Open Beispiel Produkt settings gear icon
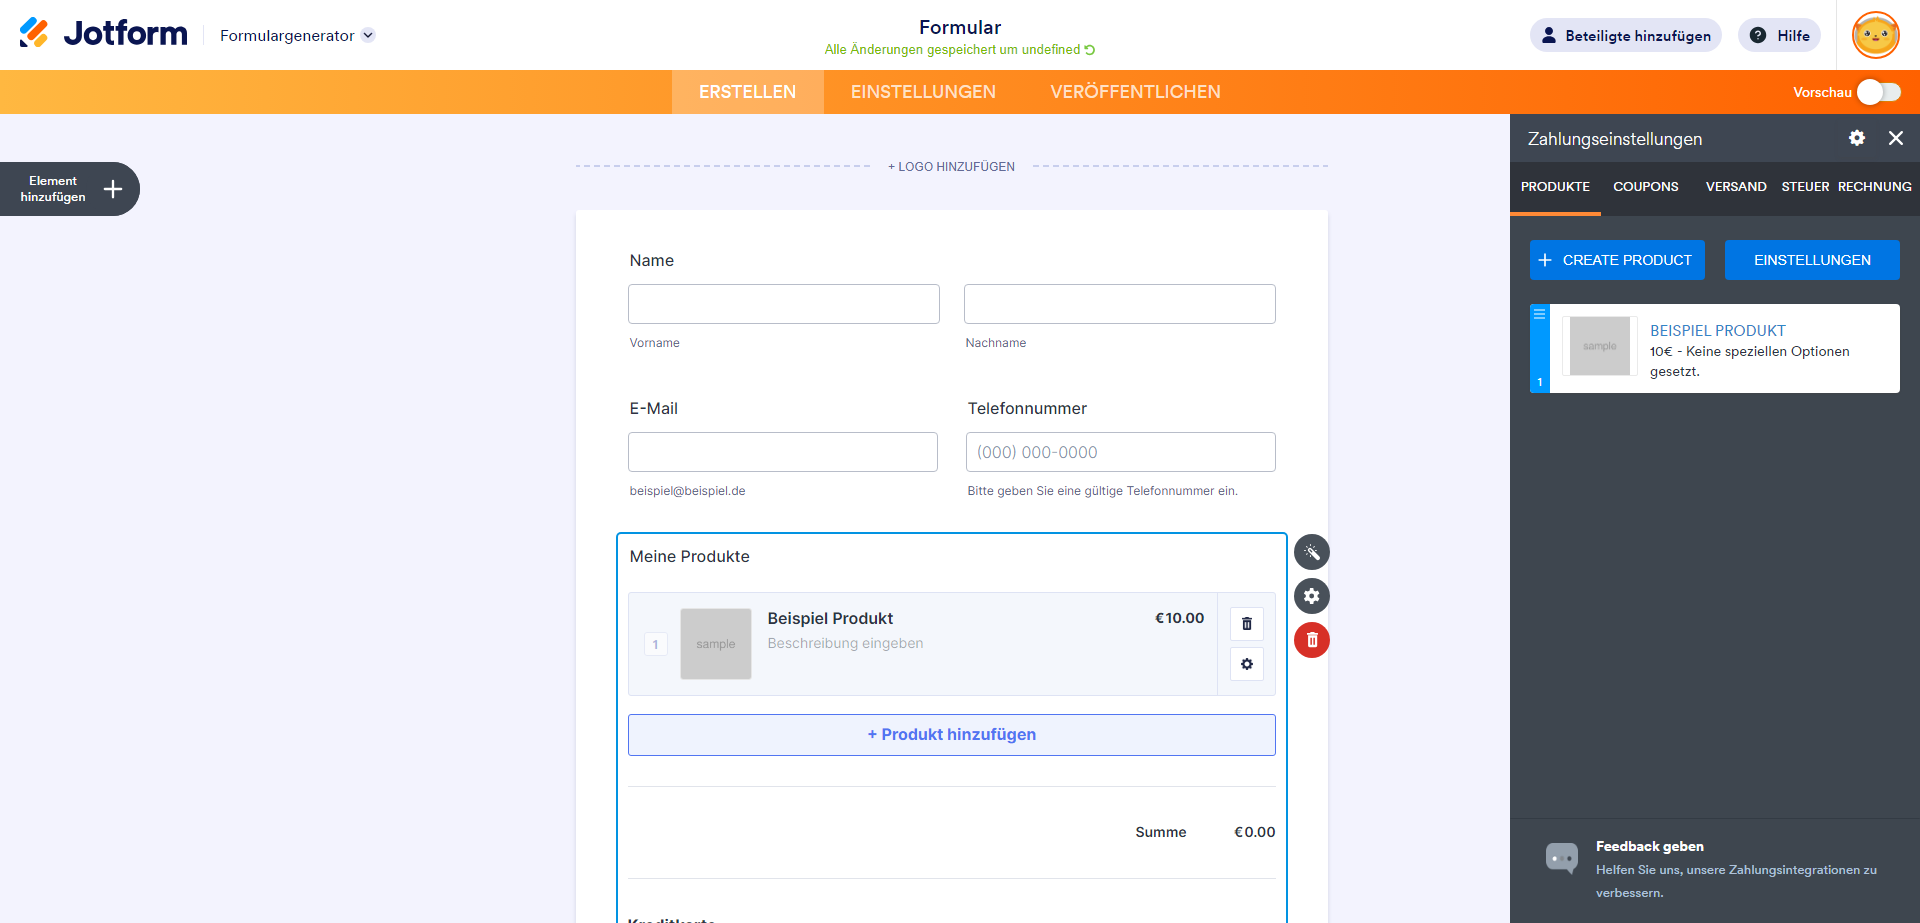Viewport: 1920px width, 923px height. (x=1246, y=664)
